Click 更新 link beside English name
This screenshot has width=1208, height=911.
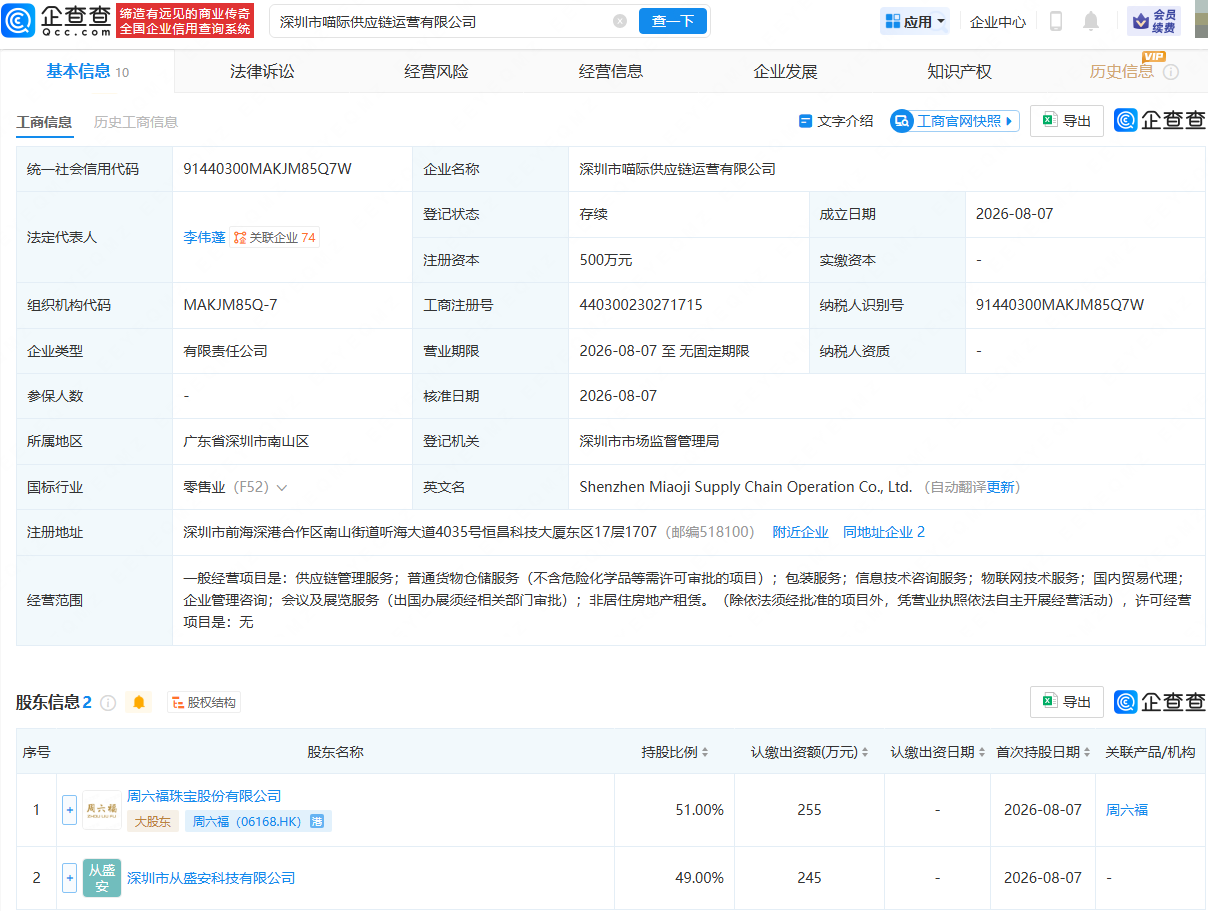[1000, 487]
